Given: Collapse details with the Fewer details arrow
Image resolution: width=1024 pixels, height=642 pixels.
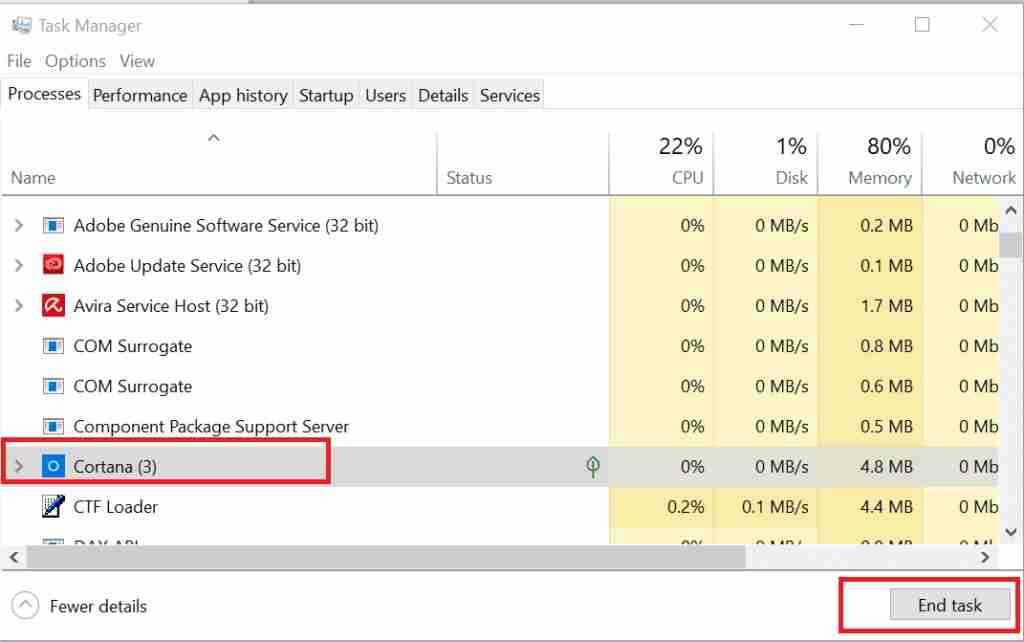Looking at the screenshot, I should click(x=24, y=605).
